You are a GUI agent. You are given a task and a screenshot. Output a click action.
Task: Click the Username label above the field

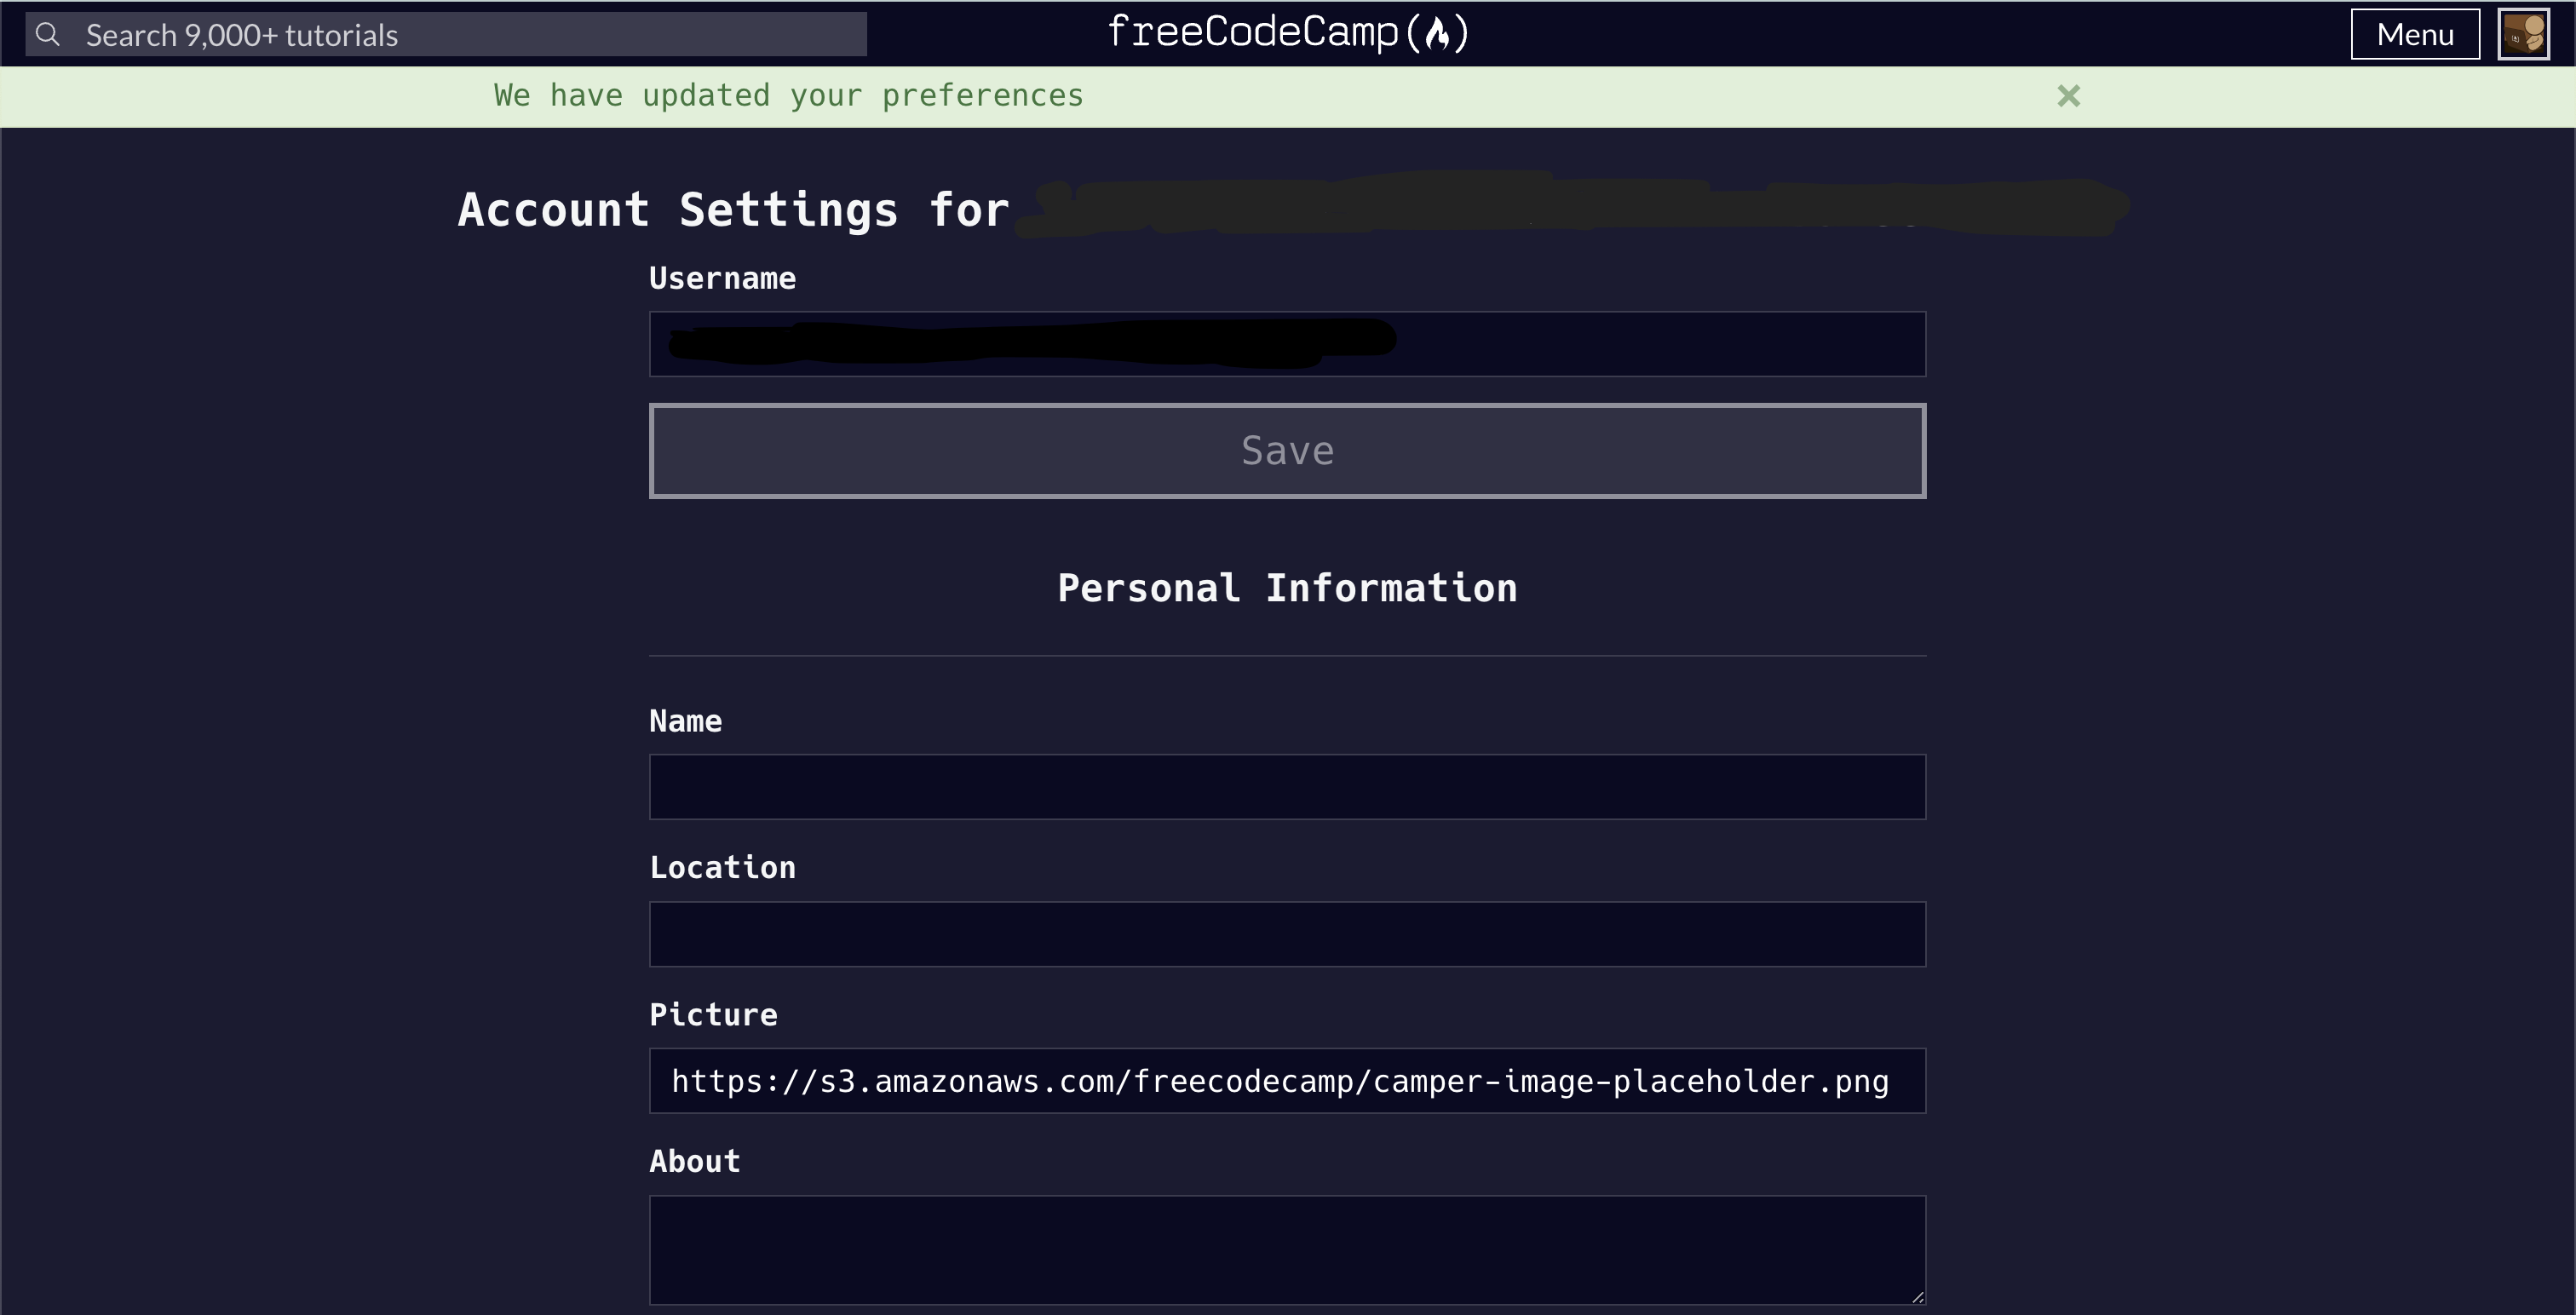pos(722,278)
